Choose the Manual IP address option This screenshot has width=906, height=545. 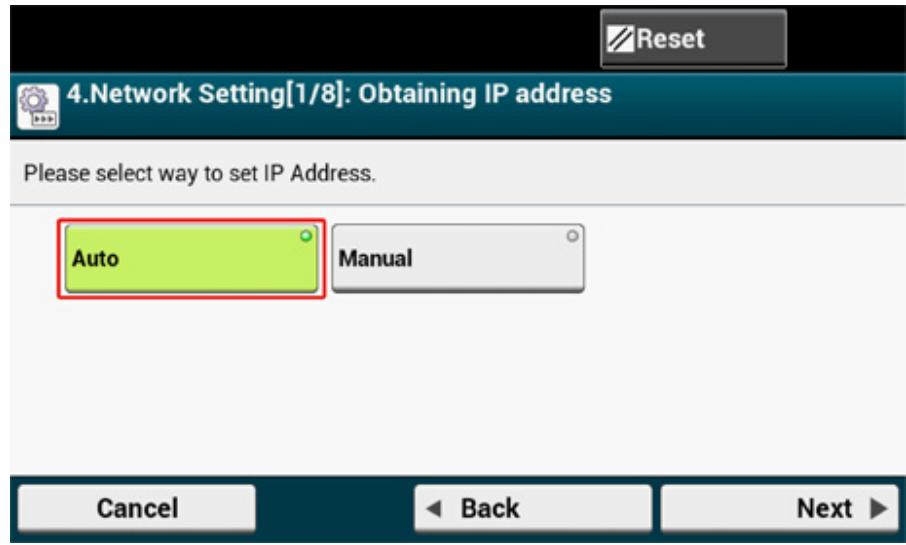[458, 258]
